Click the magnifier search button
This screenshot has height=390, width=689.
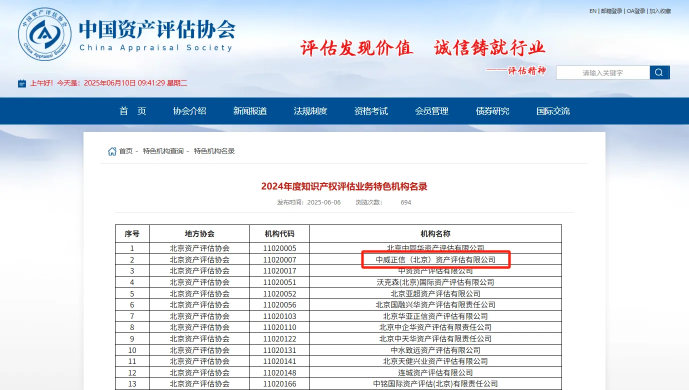point(660,72)
